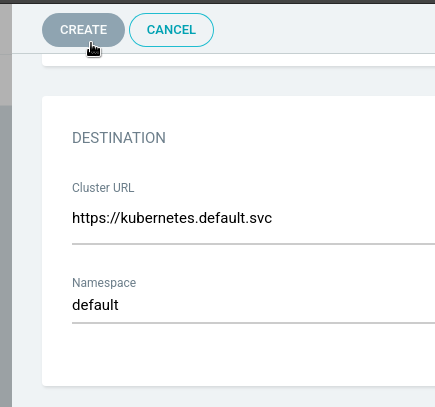Focus the Cluster URL input field
Viewport: 435px width, 407px height.
pyautogui.click(x=253, y=218)
